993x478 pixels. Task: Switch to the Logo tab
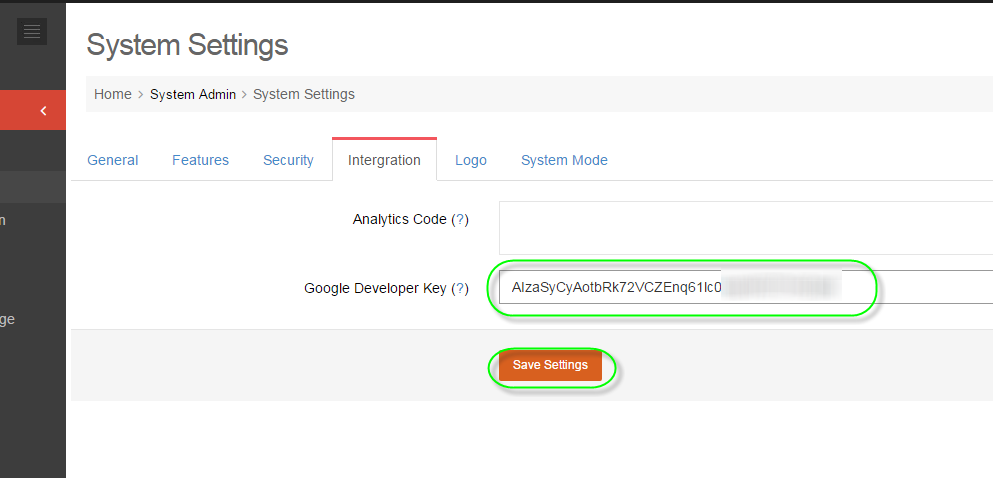[471, 160]
